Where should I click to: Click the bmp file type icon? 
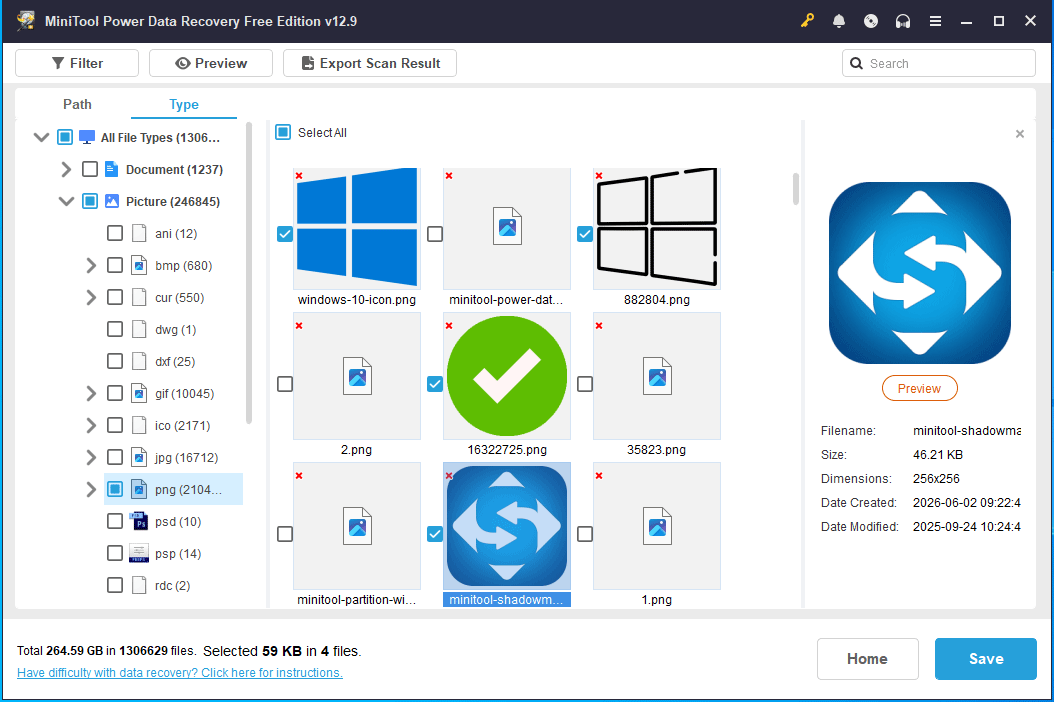(x=138, y=266)
